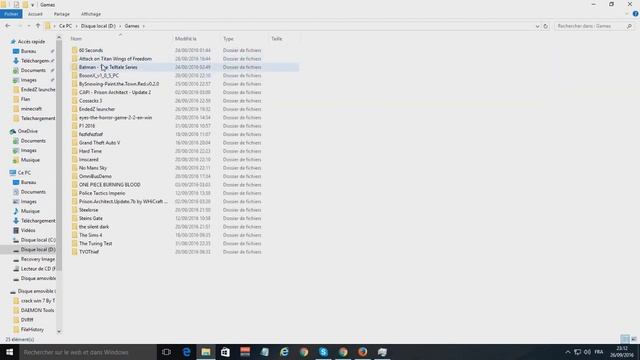Screen dimensions: 640x360
Task: Refresh the Games folder view
Action: coord(546,26)
